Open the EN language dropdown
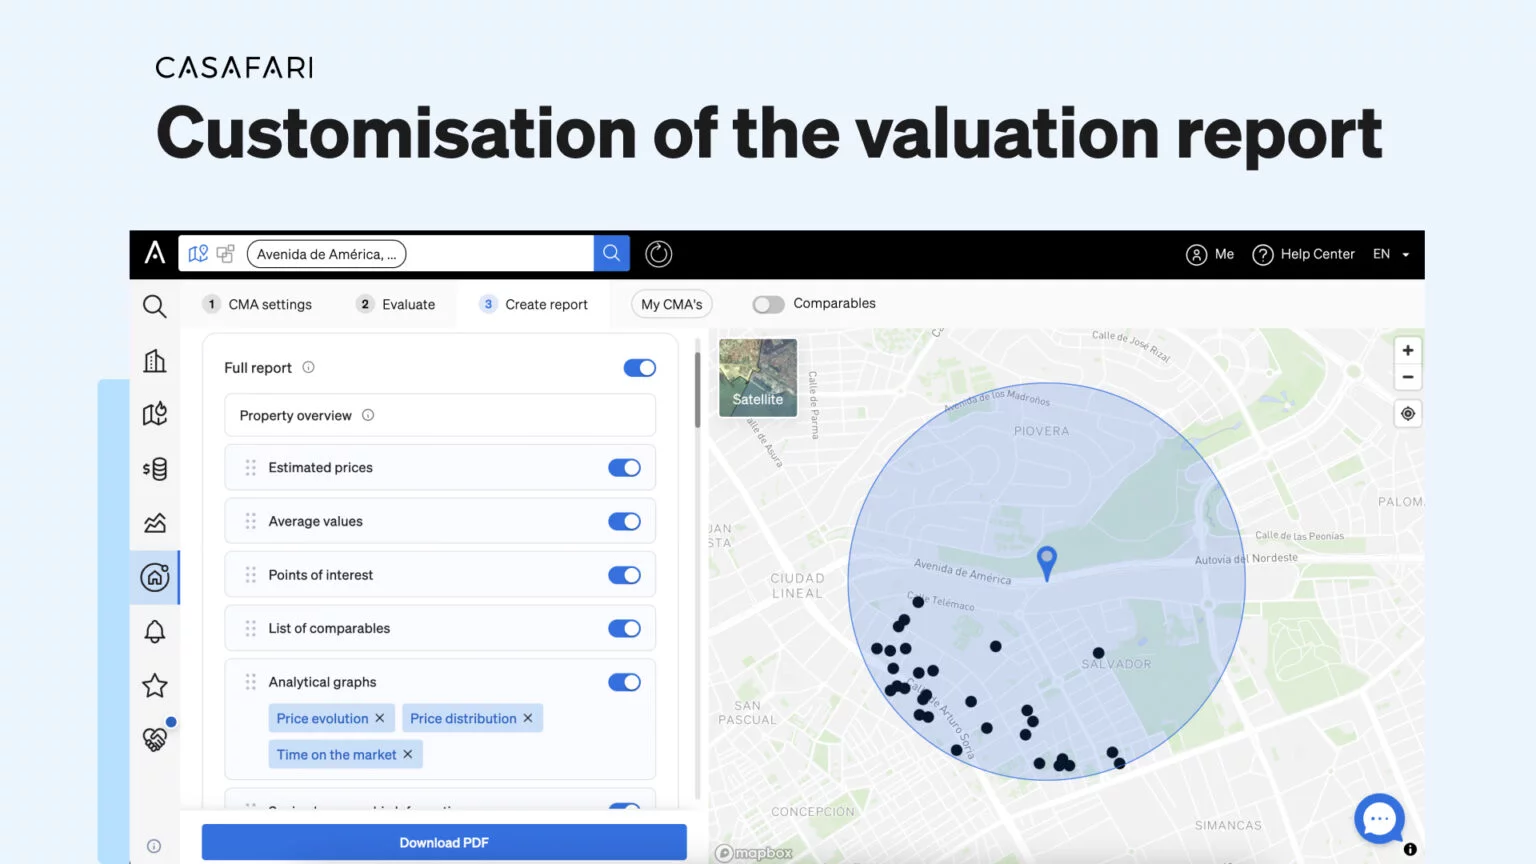Image resolution: width=1536 pixels, height=864 pixels. point(1391,254)
